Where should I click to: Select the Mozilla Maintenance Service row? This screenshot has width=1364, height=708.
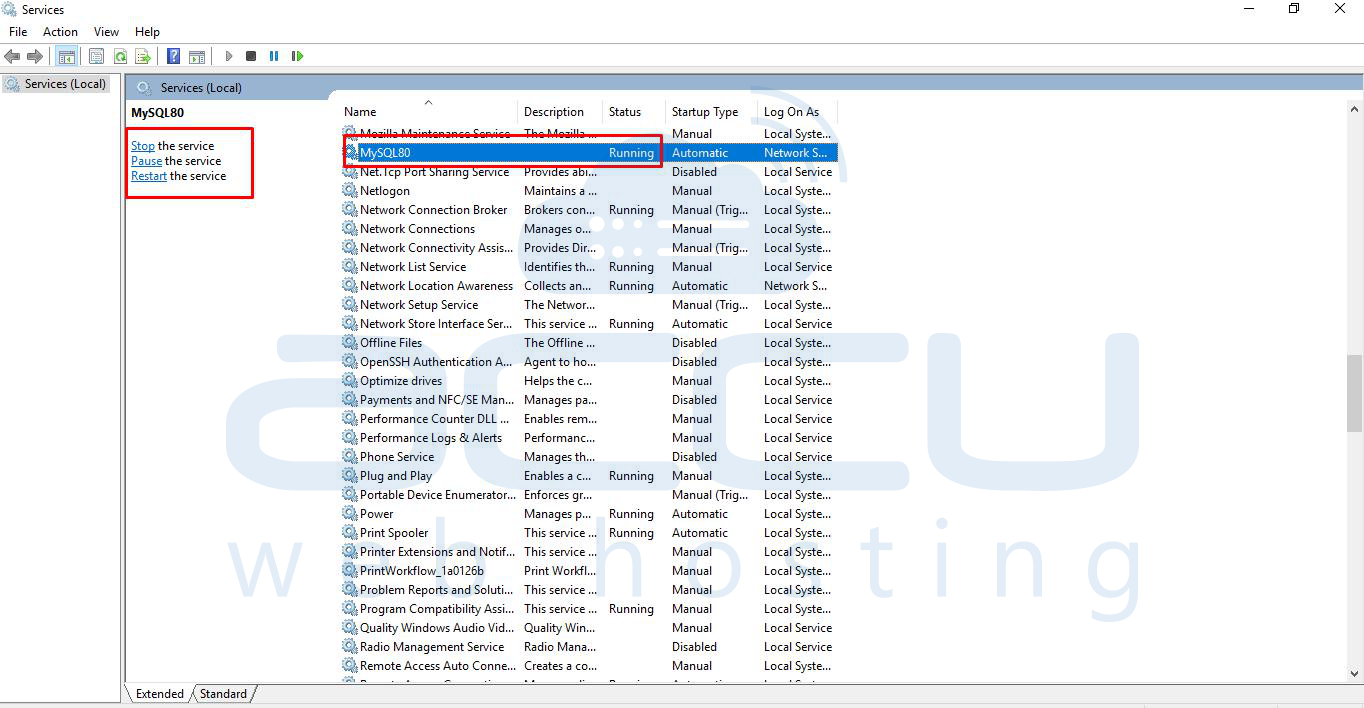(589, 134)
